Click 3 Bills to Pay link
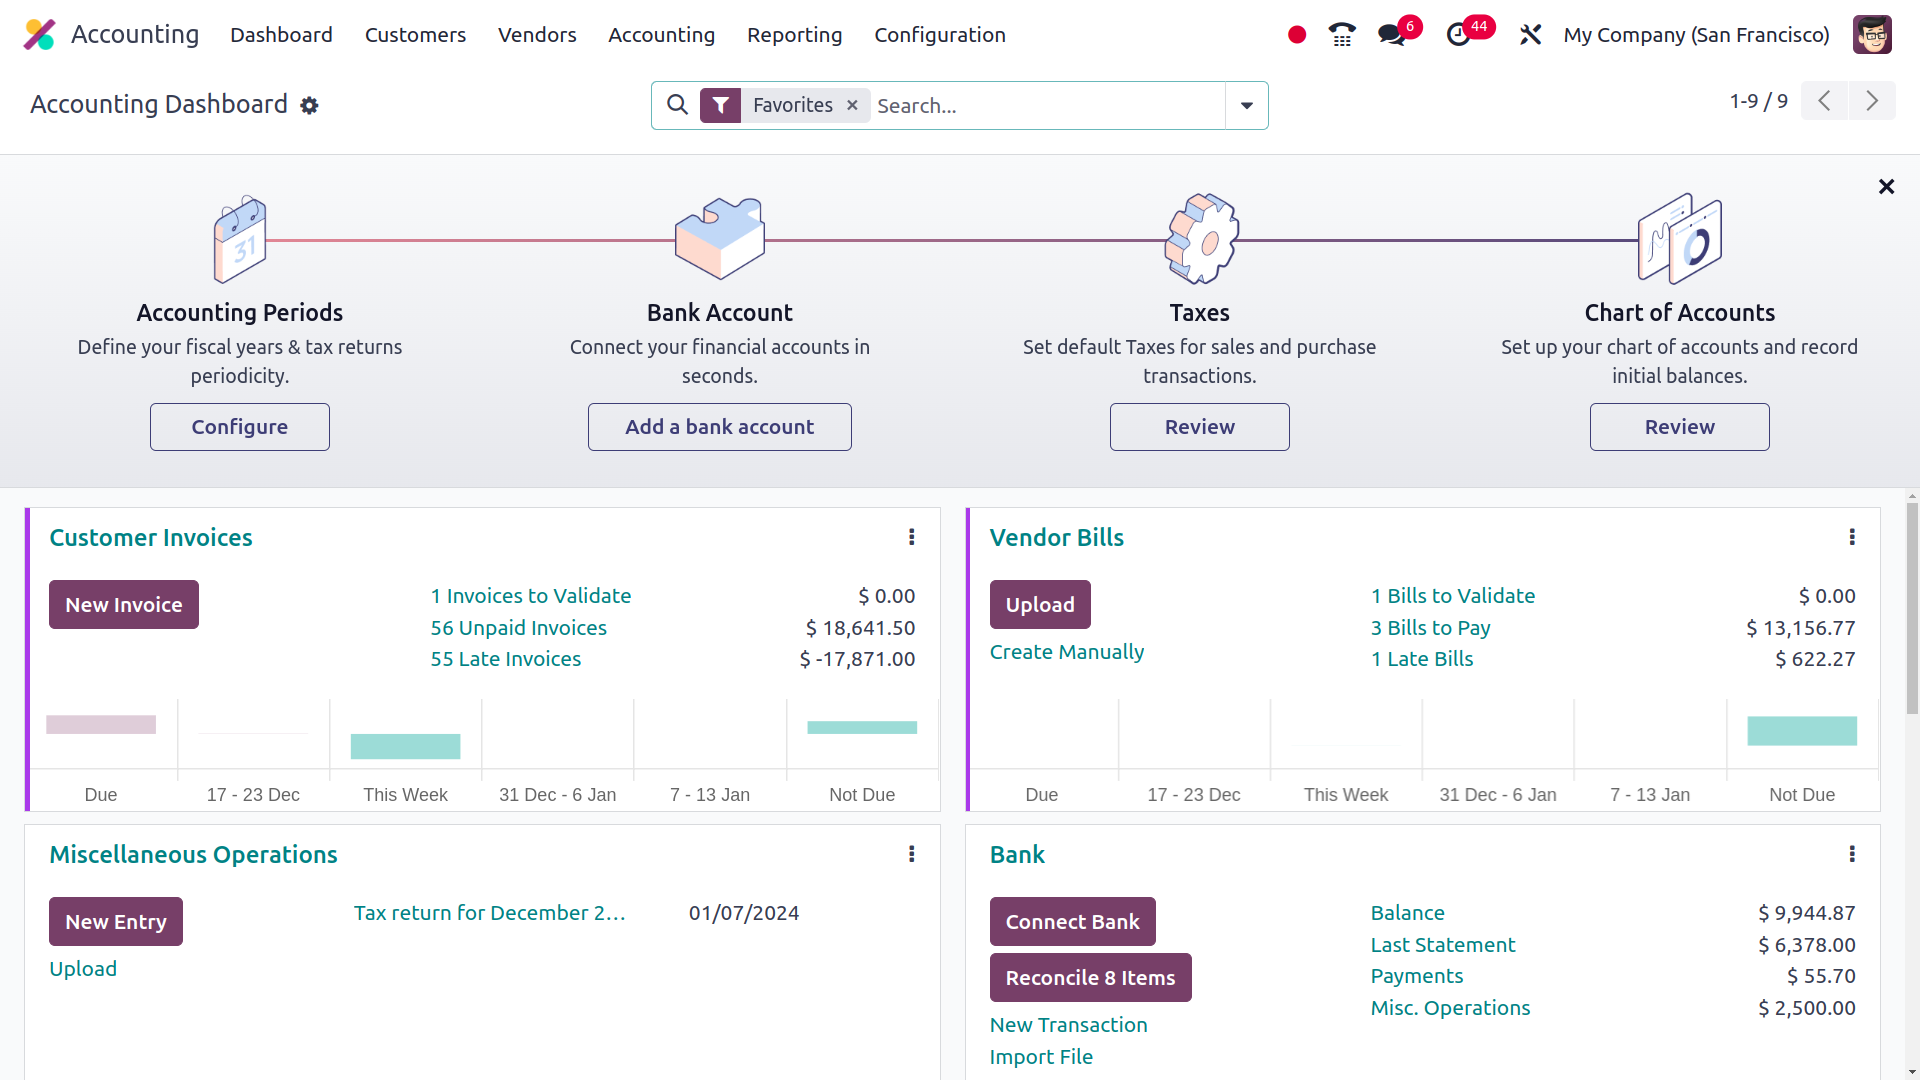 point(1431,626)
